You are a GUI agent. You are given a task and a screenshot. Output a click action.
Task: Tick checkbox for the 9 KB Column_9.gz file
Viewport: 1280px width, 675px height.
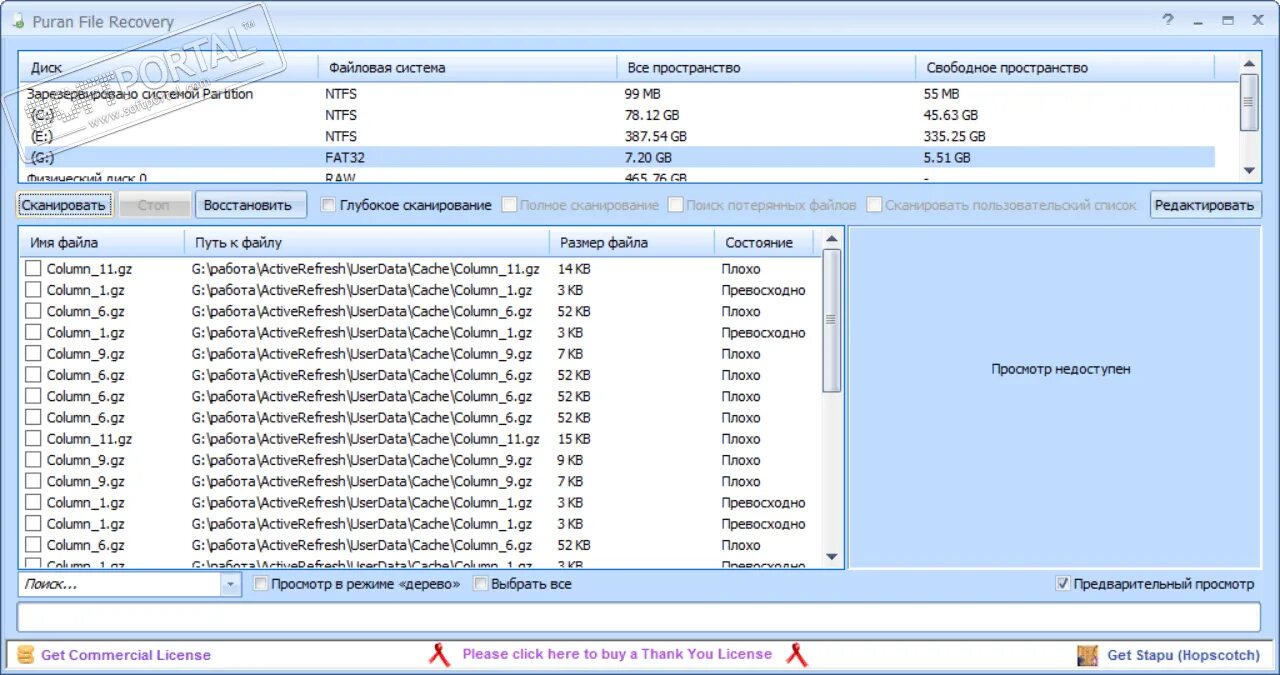click(x=33, y=460)
